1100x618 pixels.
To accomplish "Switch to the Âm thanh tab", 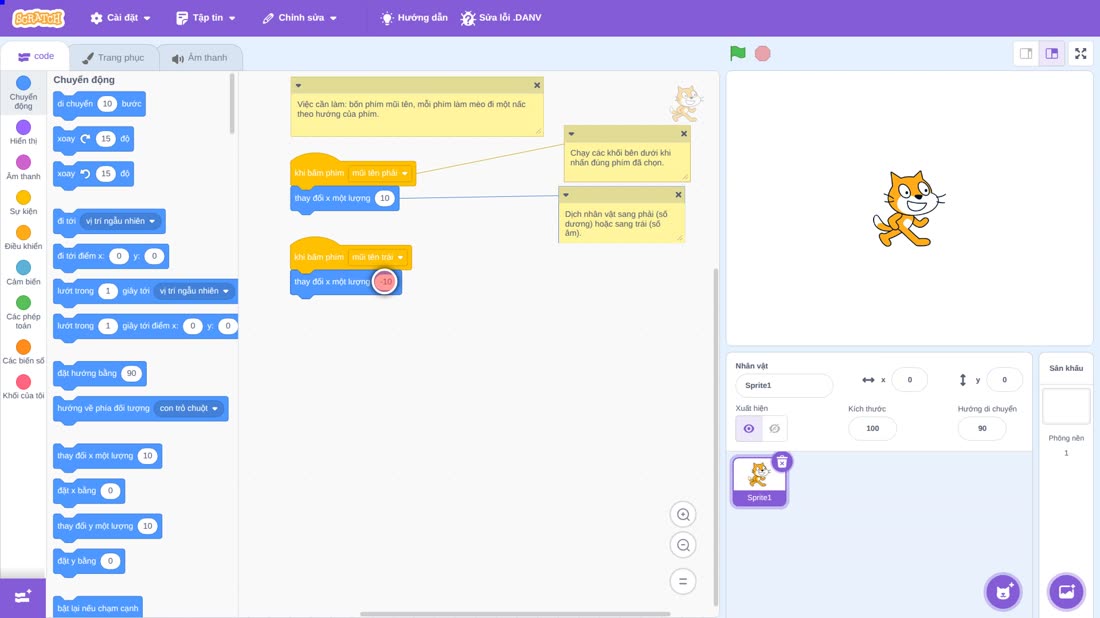I will pyautogui.click(x=200, y=58).
